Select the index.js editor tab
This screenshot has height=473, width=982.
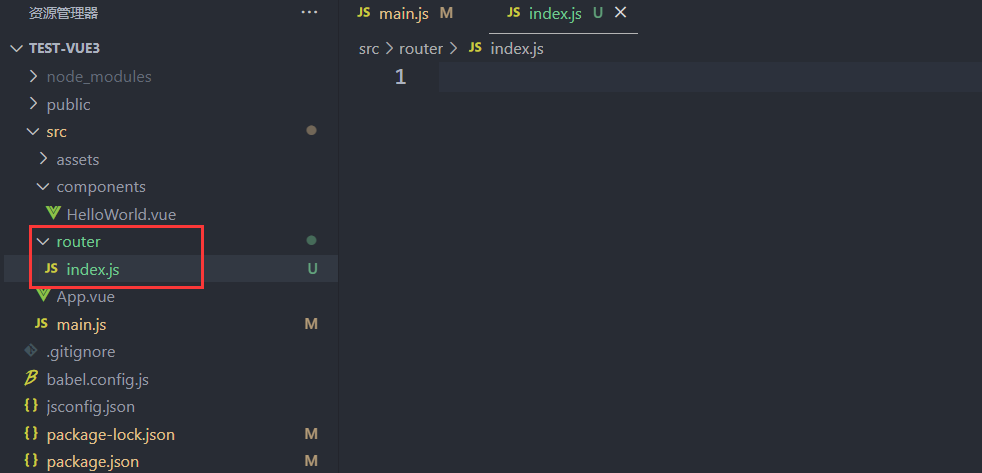(x=557, y=13)
